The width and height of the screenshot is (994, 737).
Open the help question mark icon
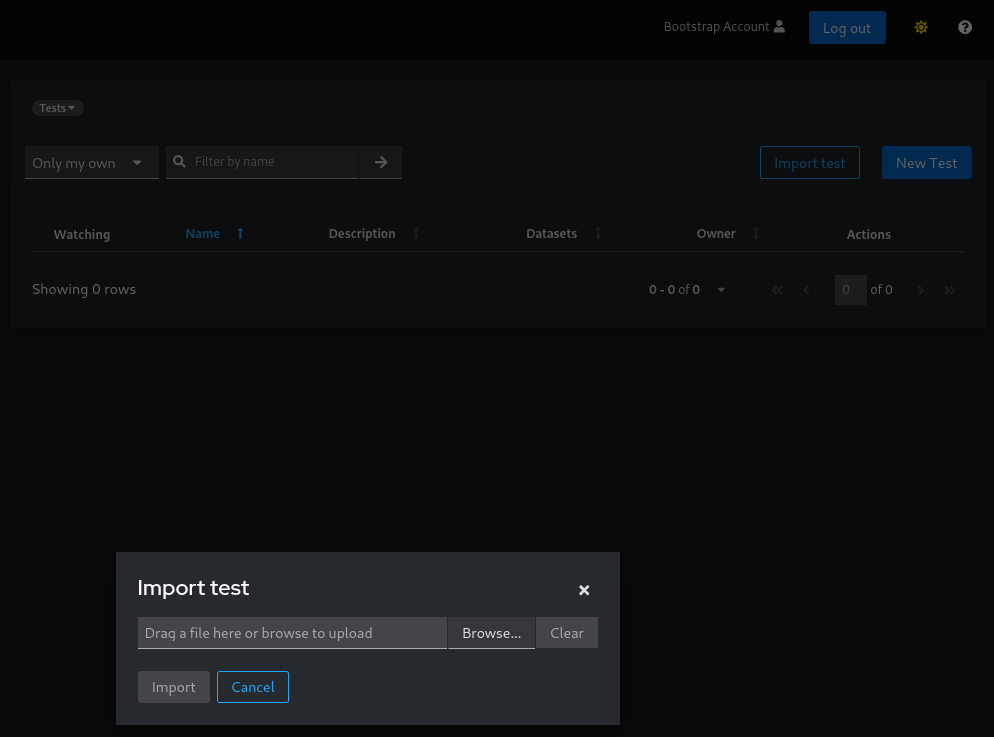tap(965, 27)
